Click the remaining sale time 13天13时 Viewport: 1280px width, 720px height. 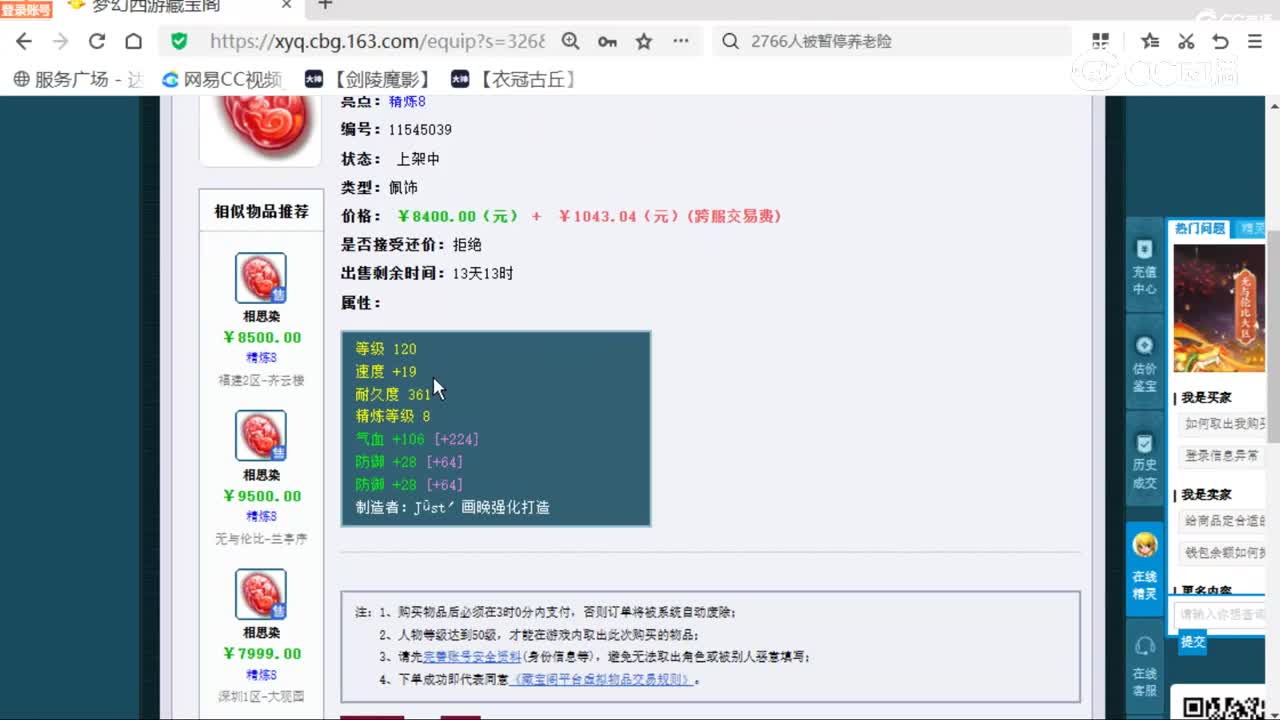[x=483, y=273]
